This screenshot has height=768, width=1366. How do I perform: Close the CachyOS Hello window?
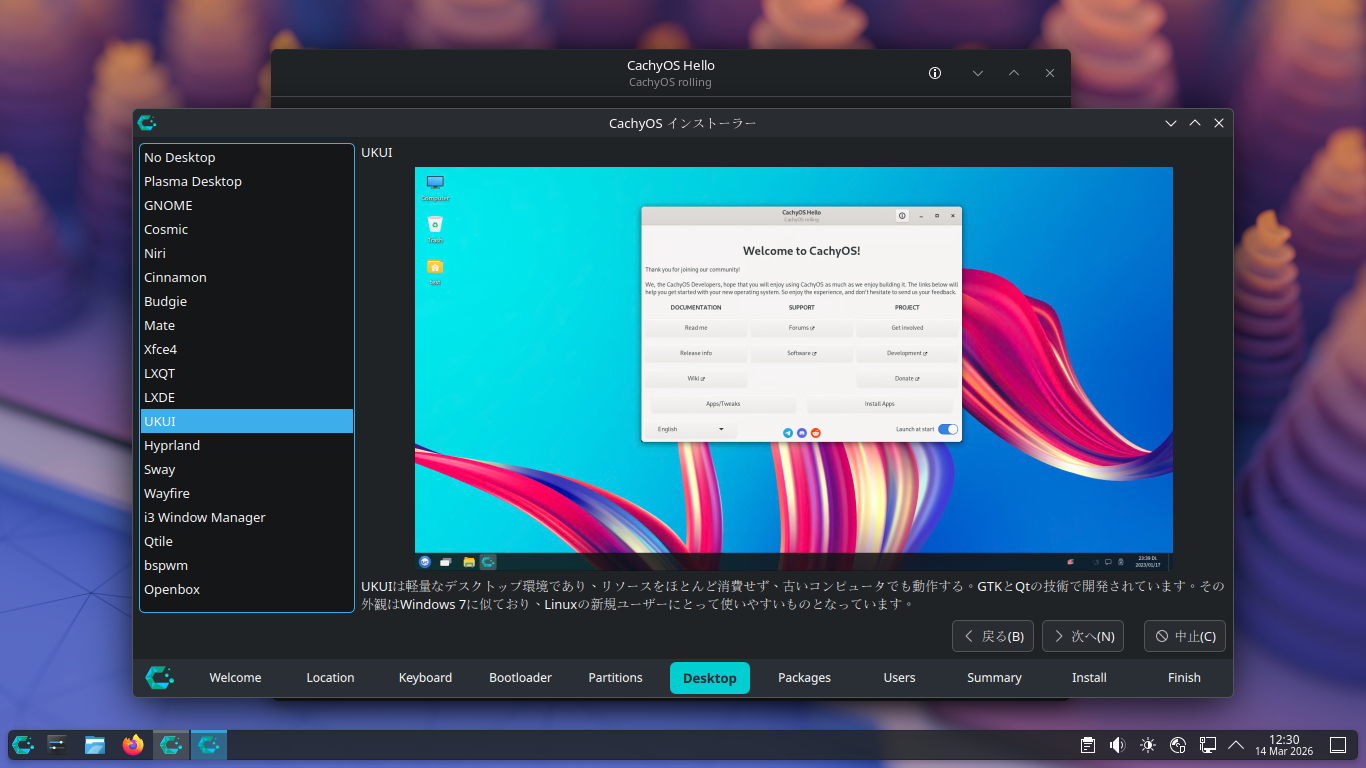click(x=1050, y=73)
